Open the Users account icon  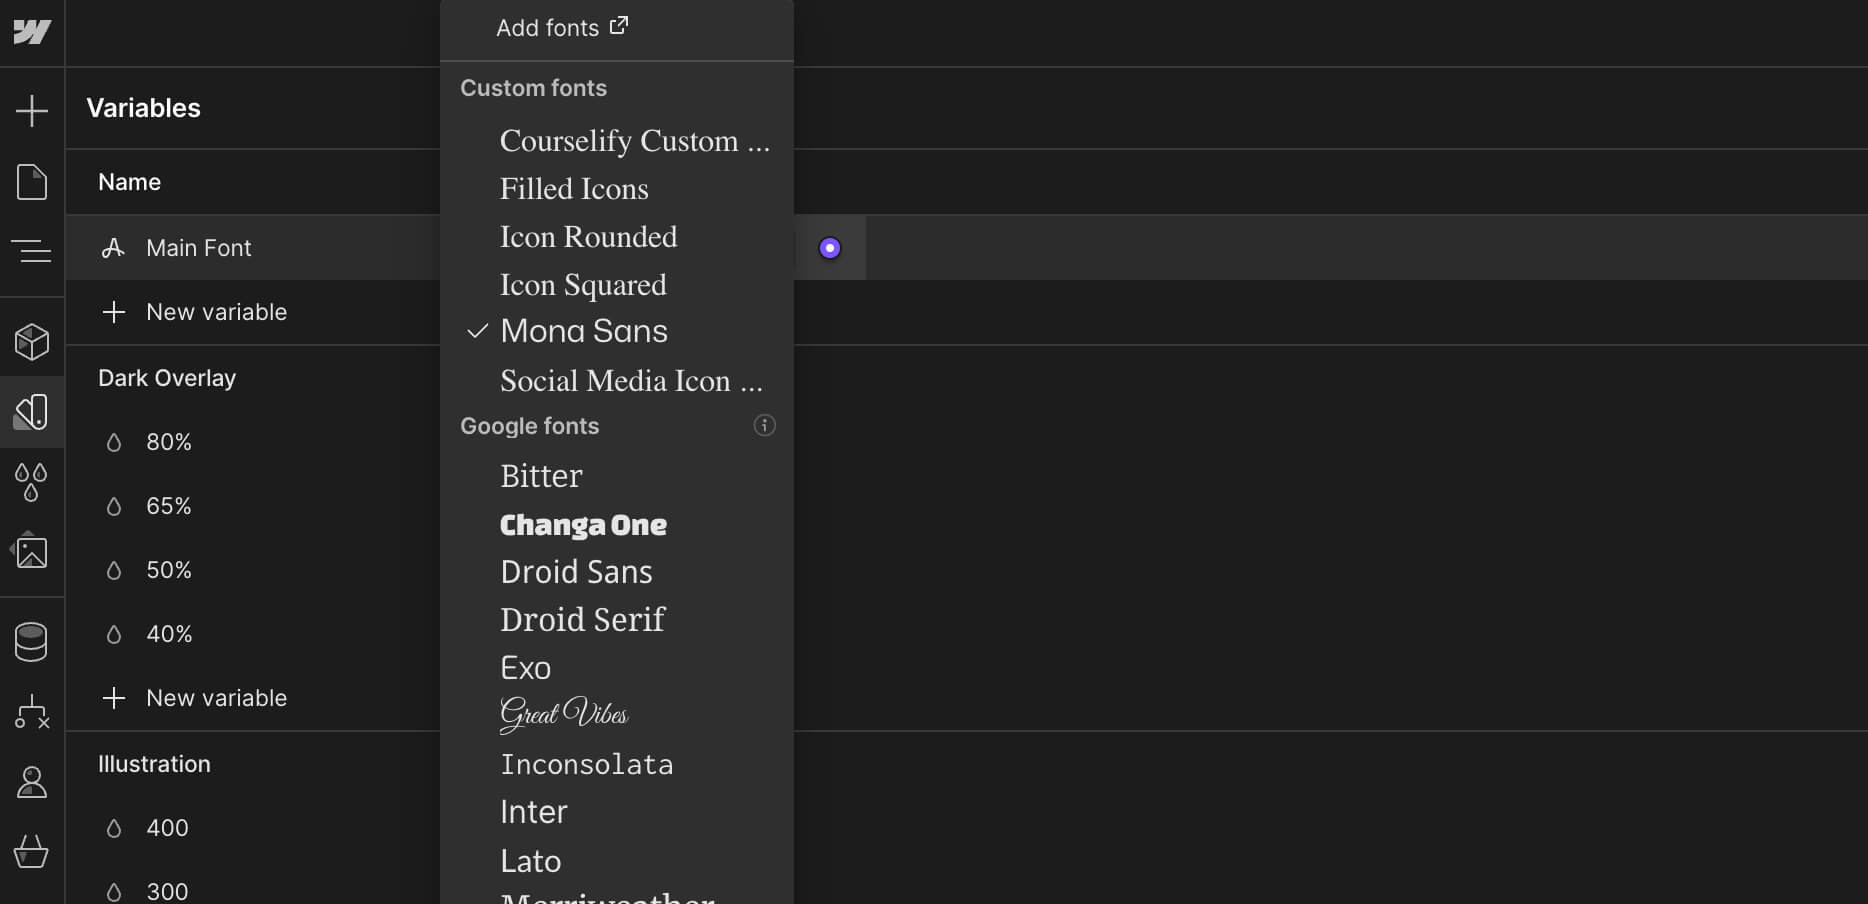32,782
